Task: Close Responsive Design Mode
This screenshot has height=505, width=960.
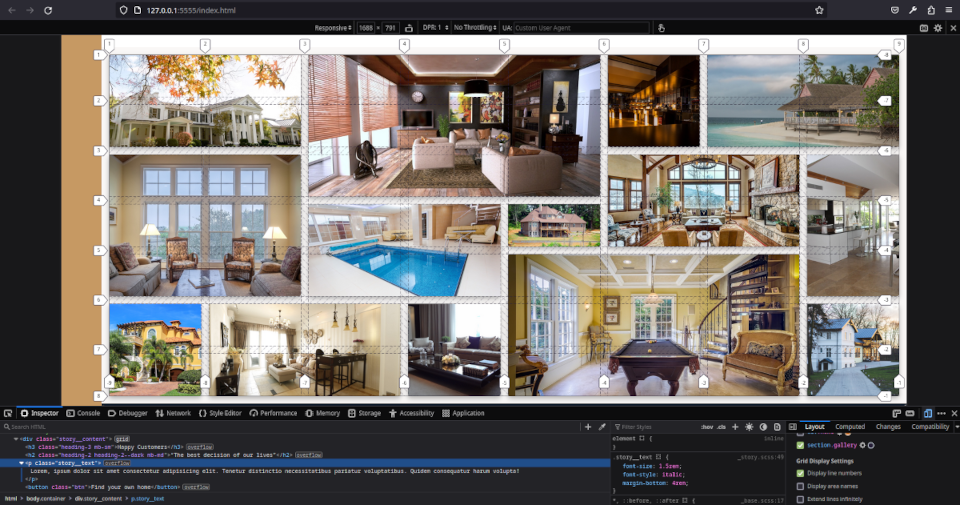Action: (x=953, y=28)
